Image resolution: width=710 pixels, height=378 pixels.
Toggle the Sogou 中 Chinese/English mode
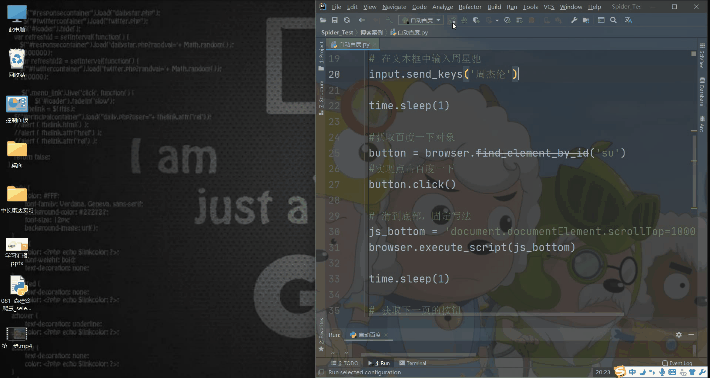click(632, 372)
